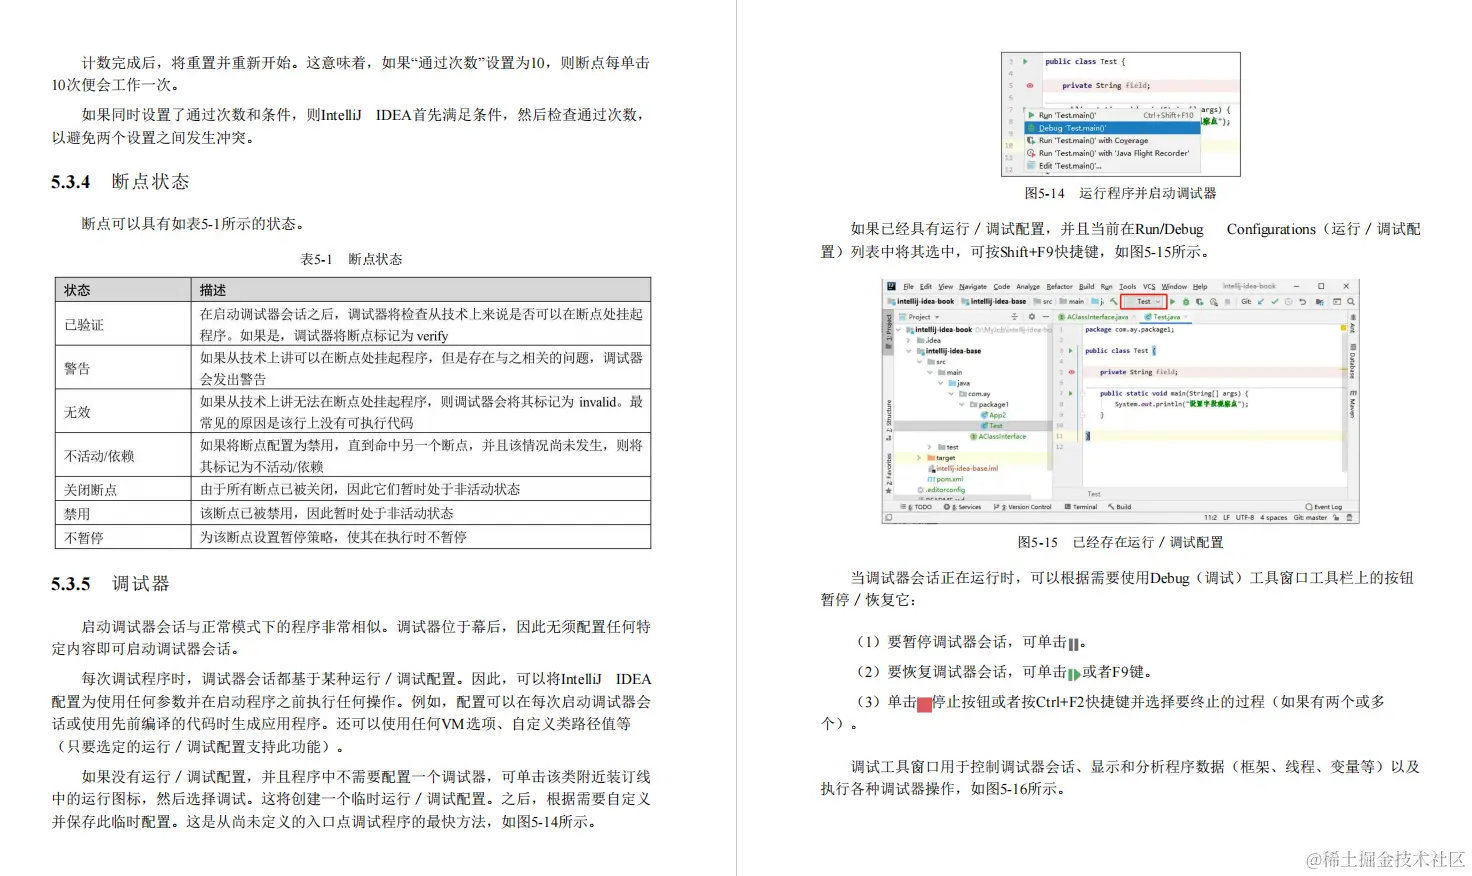Click the inline red stop icon in step (3)

tap(924, 704)
